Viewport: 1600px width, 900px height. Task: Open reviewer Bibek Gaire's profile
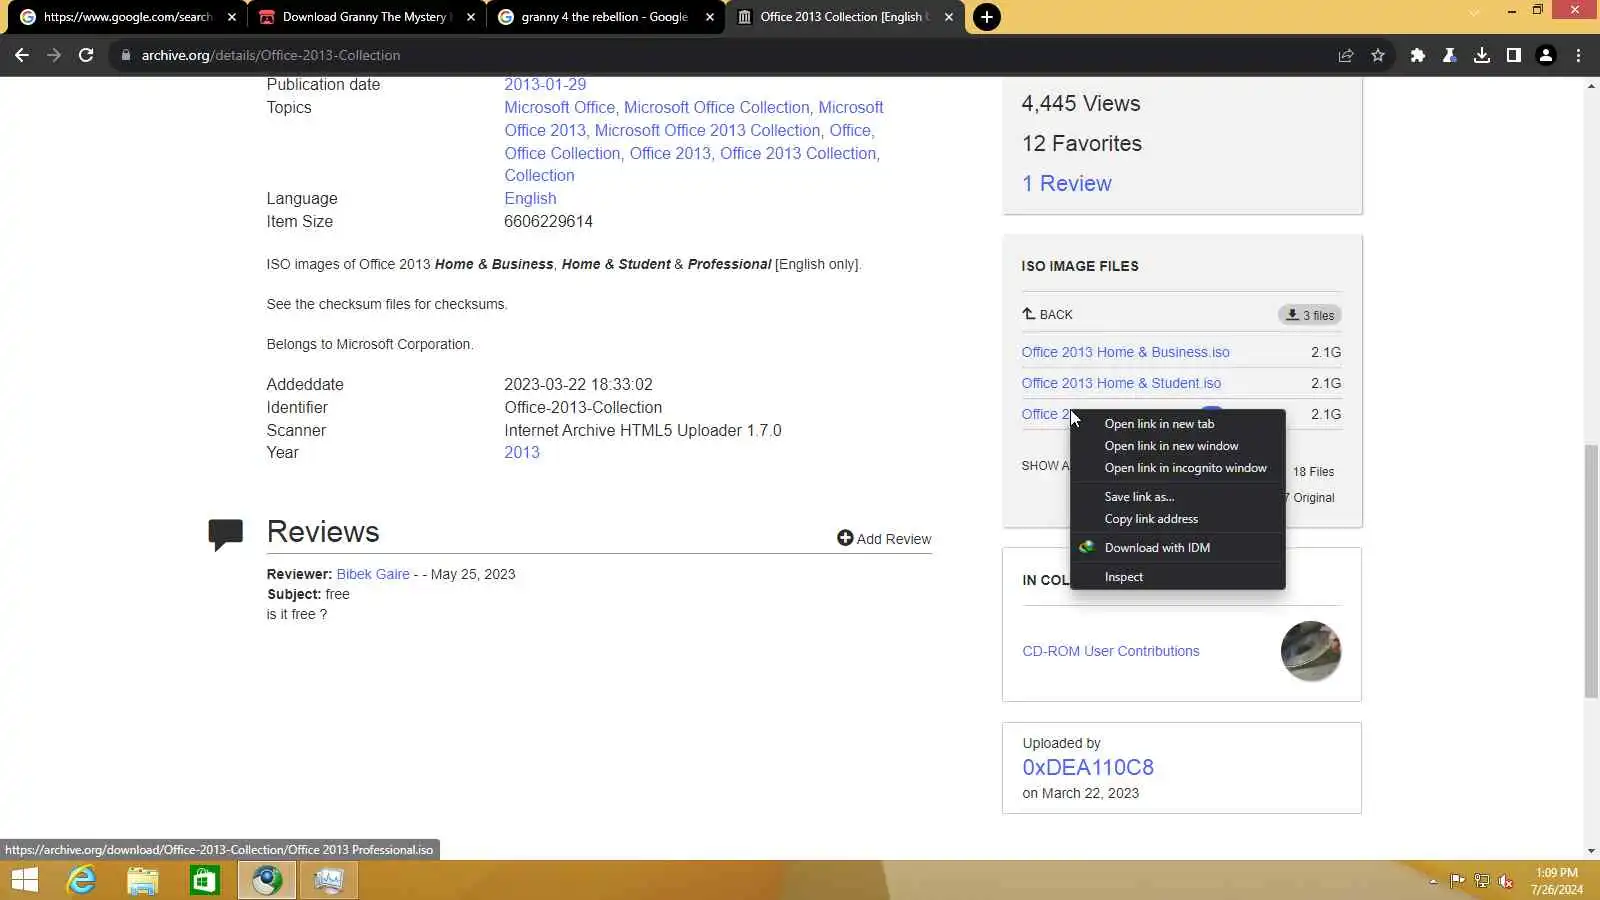373,574
